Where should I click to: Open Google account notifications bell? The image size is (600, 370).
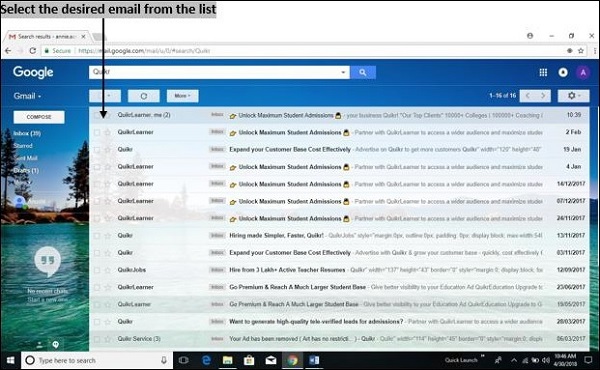tap(563, 72)
